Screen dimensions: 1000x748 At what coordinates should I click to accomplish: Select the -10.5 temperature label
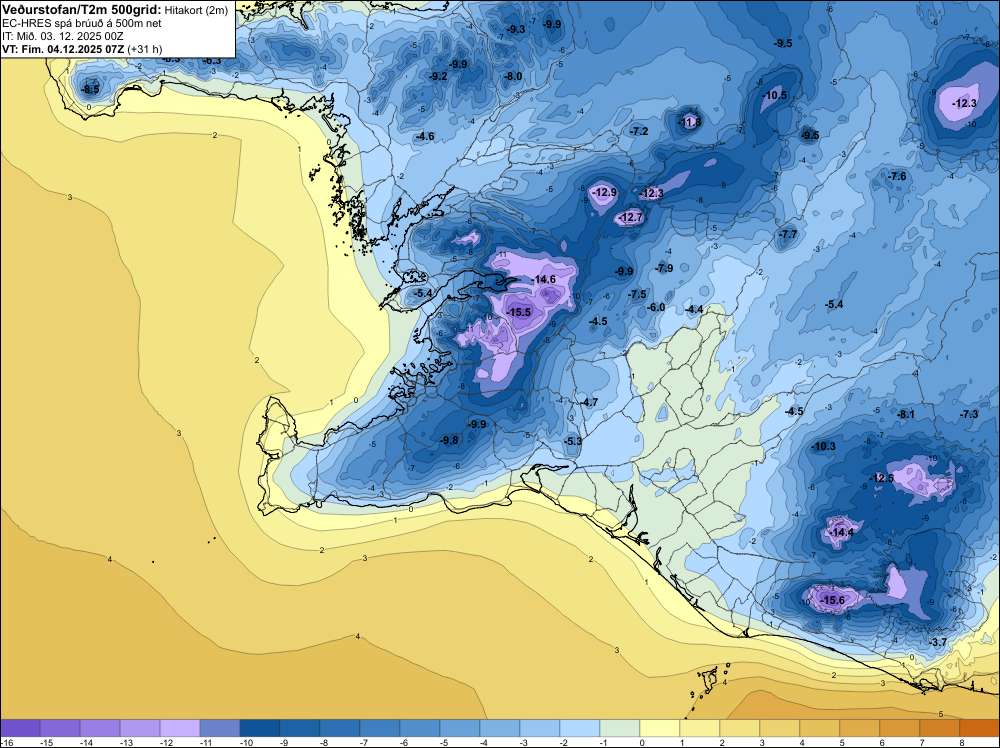(x=775, y=95)
